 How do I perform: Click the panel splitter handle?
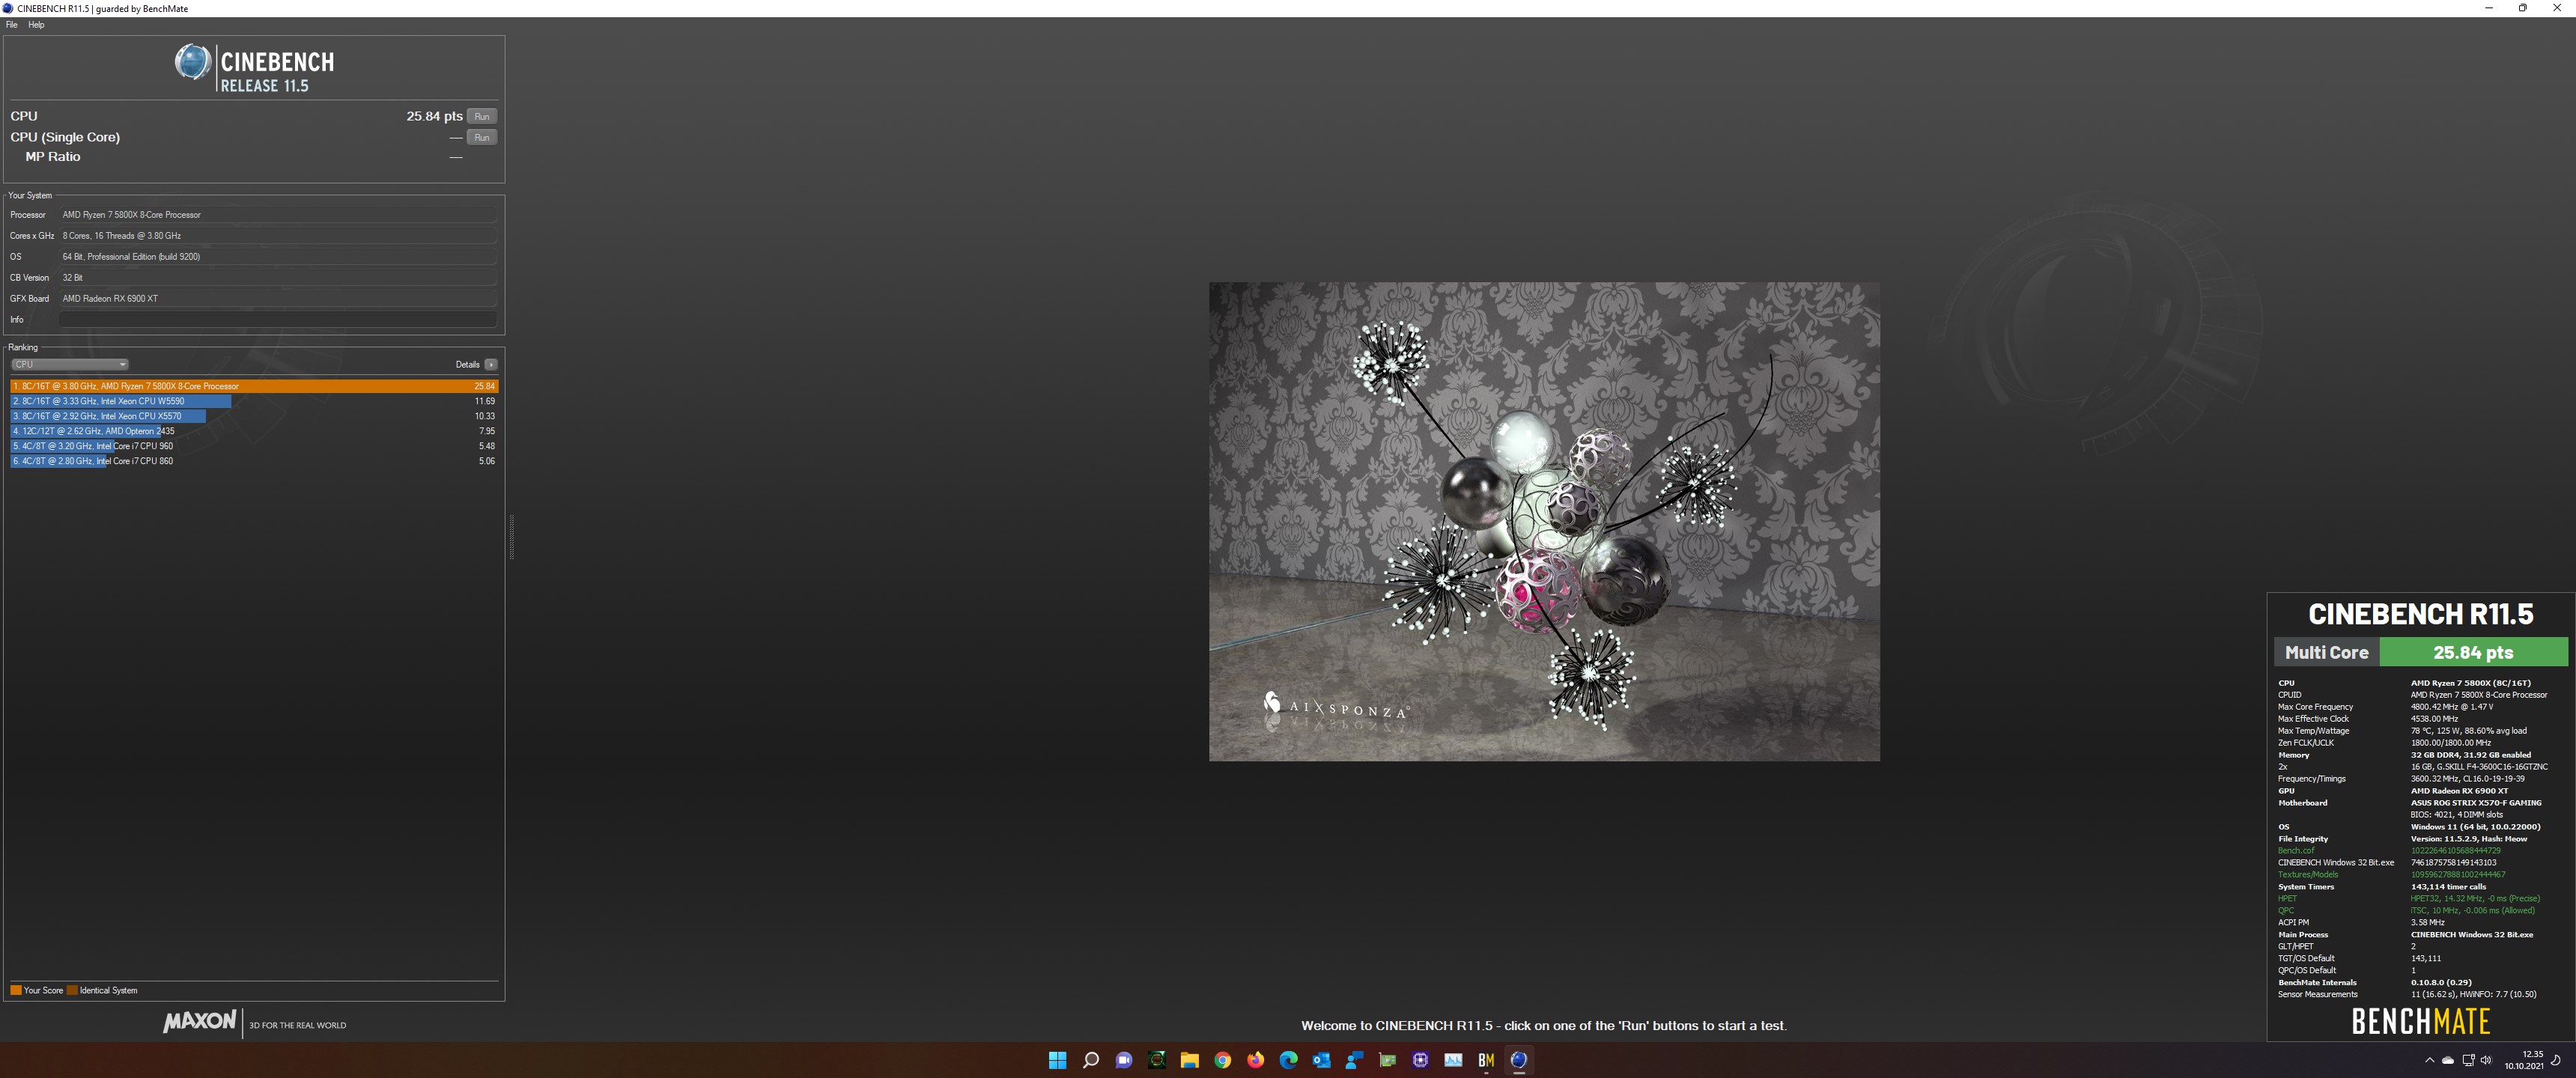(511, 537)
